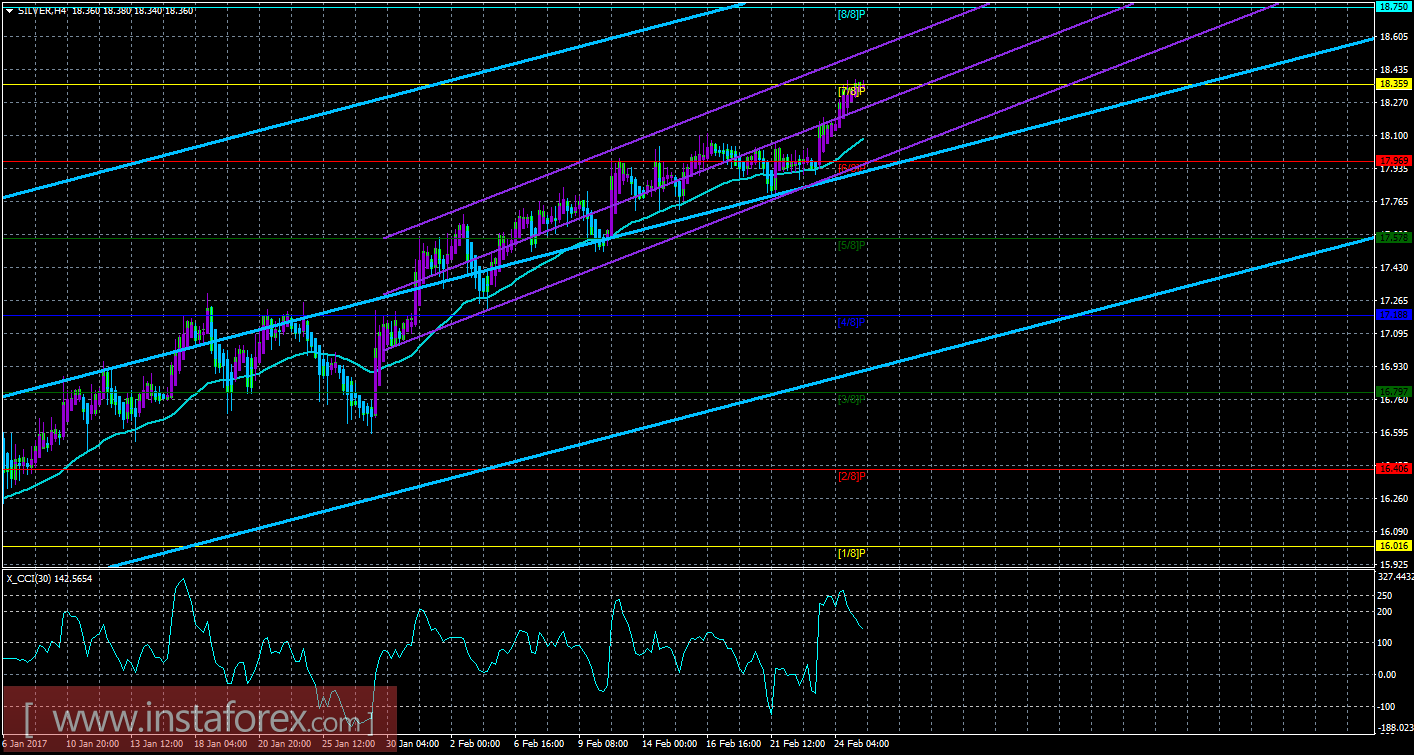The height and width of the screenshot is (755, 1414).
Task: Click the 17.265 price axis value
Action: (1393, 301)
